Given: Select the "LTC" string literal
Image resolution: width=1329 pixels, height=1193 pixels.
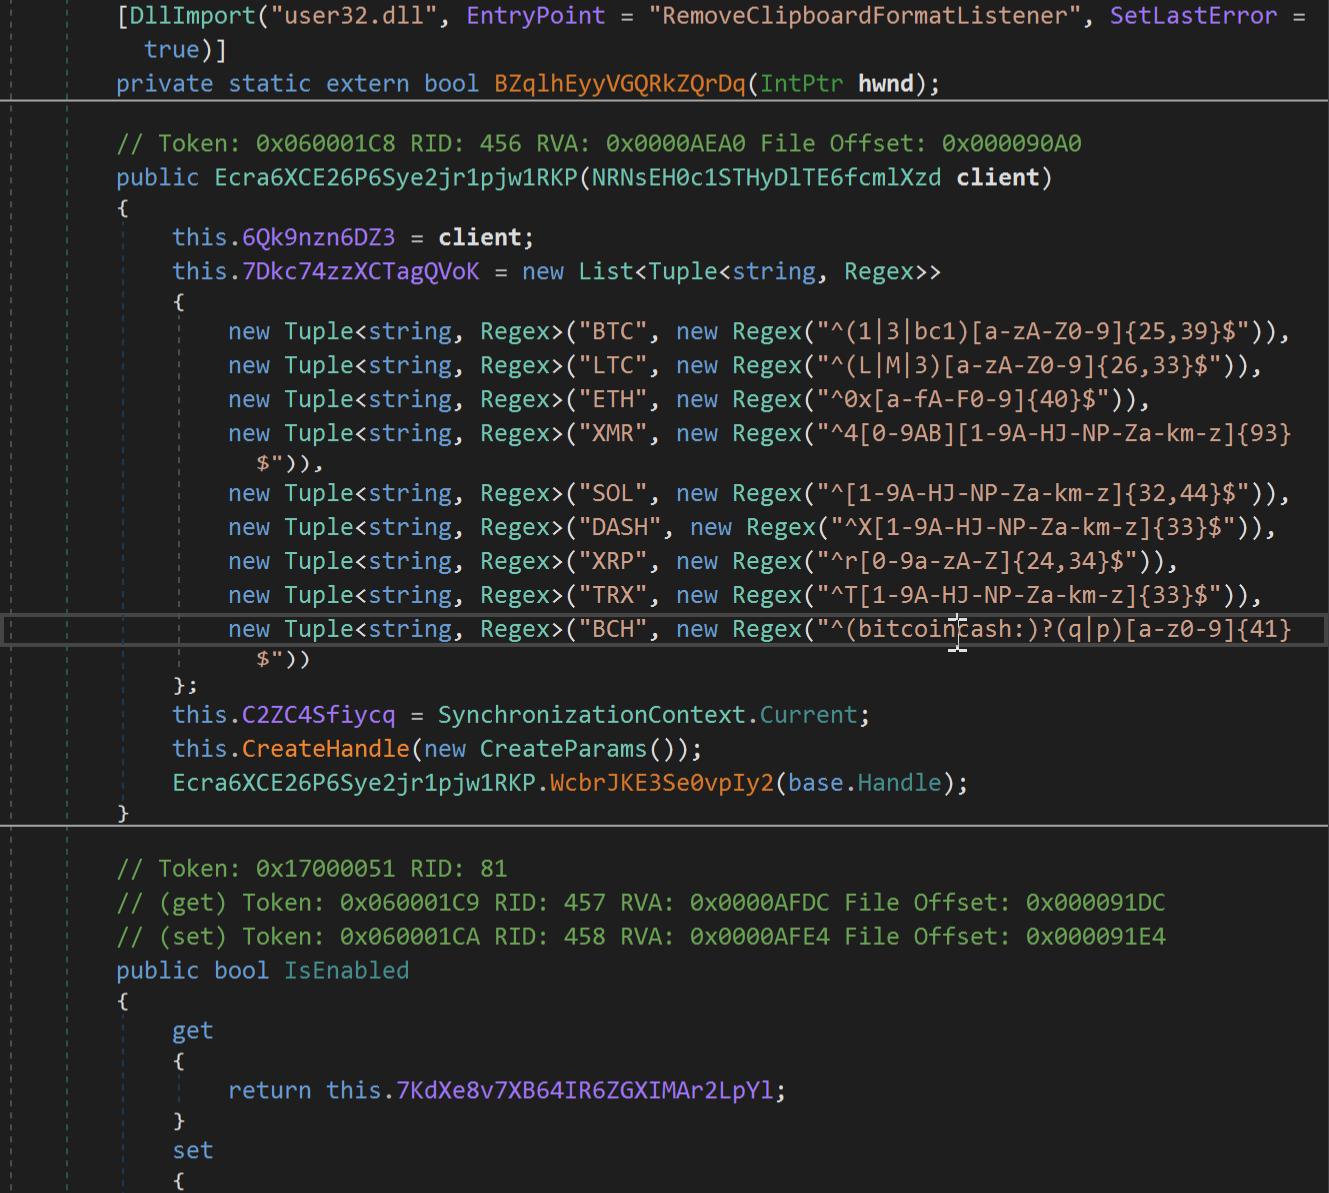Looking at the screenshot, I should (613, 366).
